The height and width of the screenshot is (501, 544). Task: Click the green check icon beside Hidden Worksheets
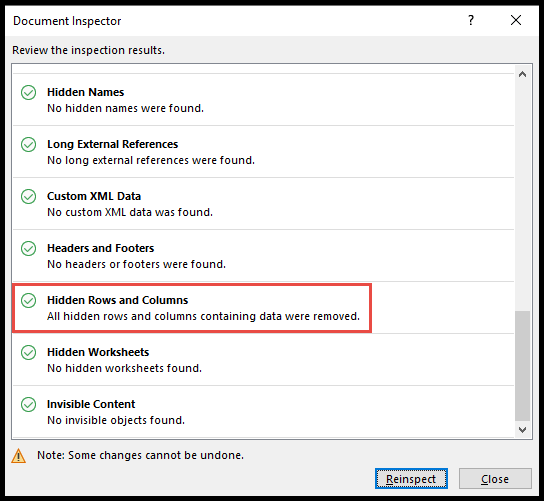pos(28,353)
